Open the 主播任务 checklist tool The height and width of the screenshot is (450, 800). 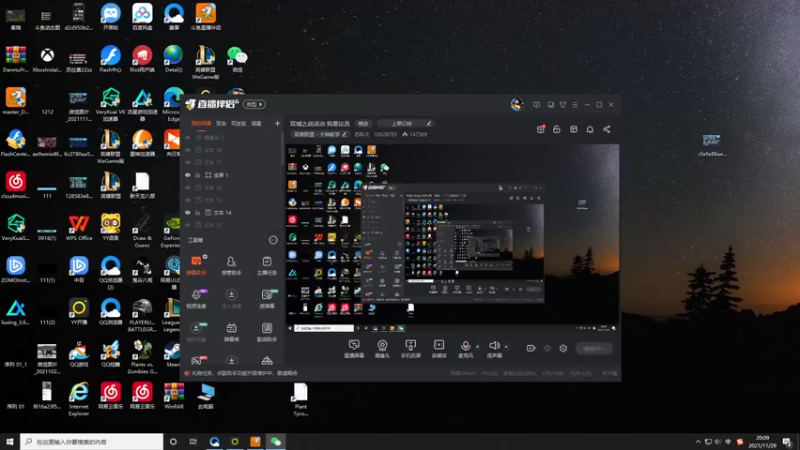266,265
